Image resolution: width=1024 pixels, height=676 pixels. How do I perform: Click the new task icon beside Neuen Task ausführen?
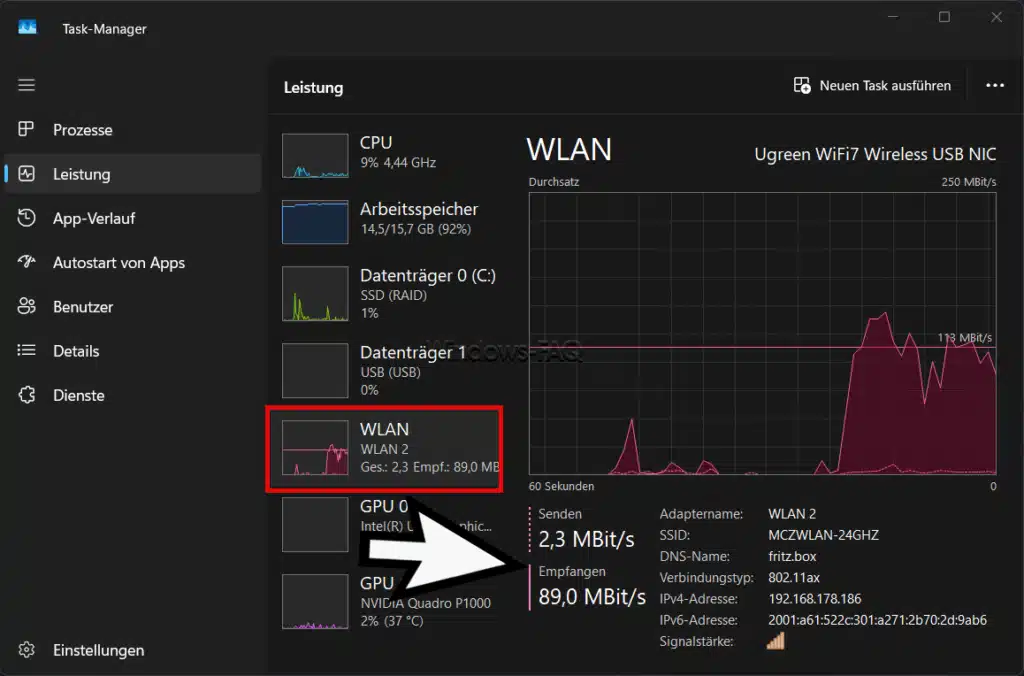click(x=802, y=86)
